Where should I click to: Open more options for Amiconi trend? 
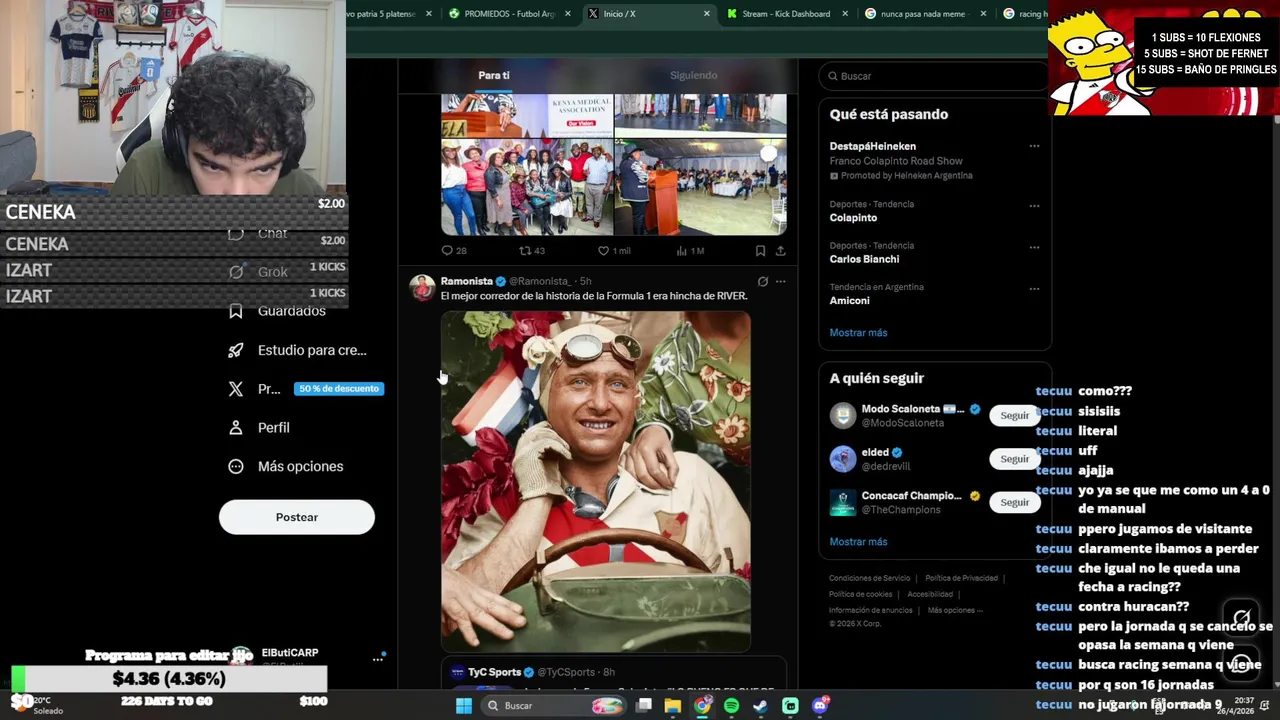coord(1034,288)
